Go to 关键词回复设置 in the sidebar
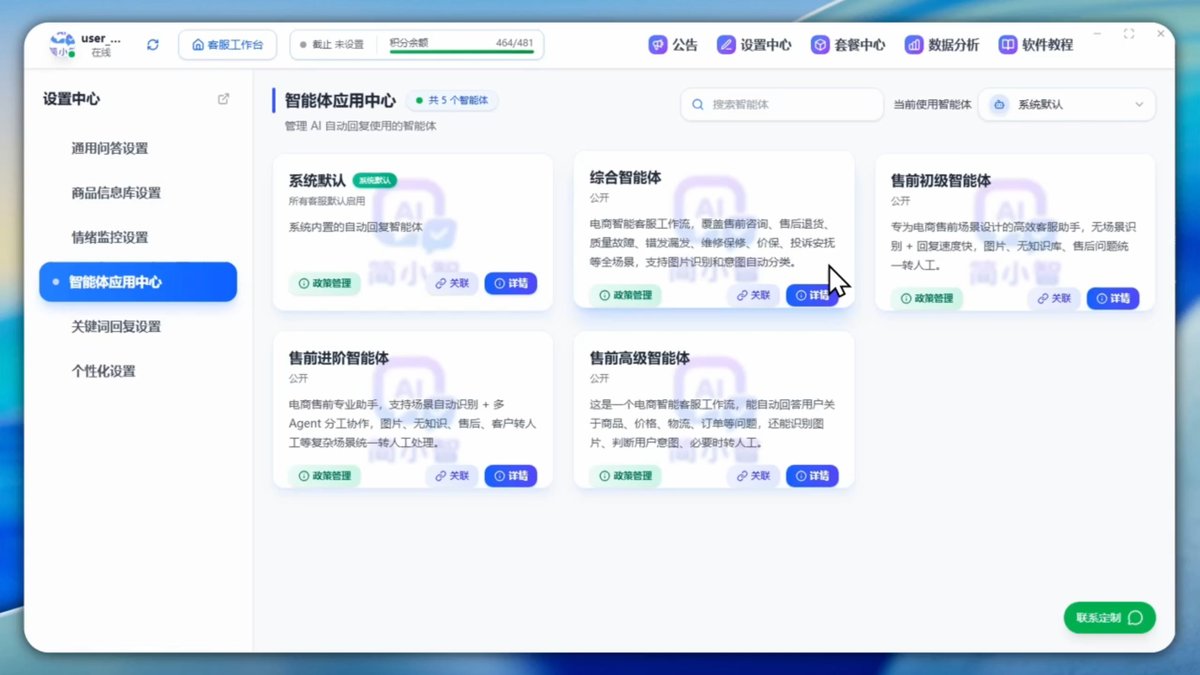Image resolution: width=1200 pixels, height=675 pixels. coord(116,326)
